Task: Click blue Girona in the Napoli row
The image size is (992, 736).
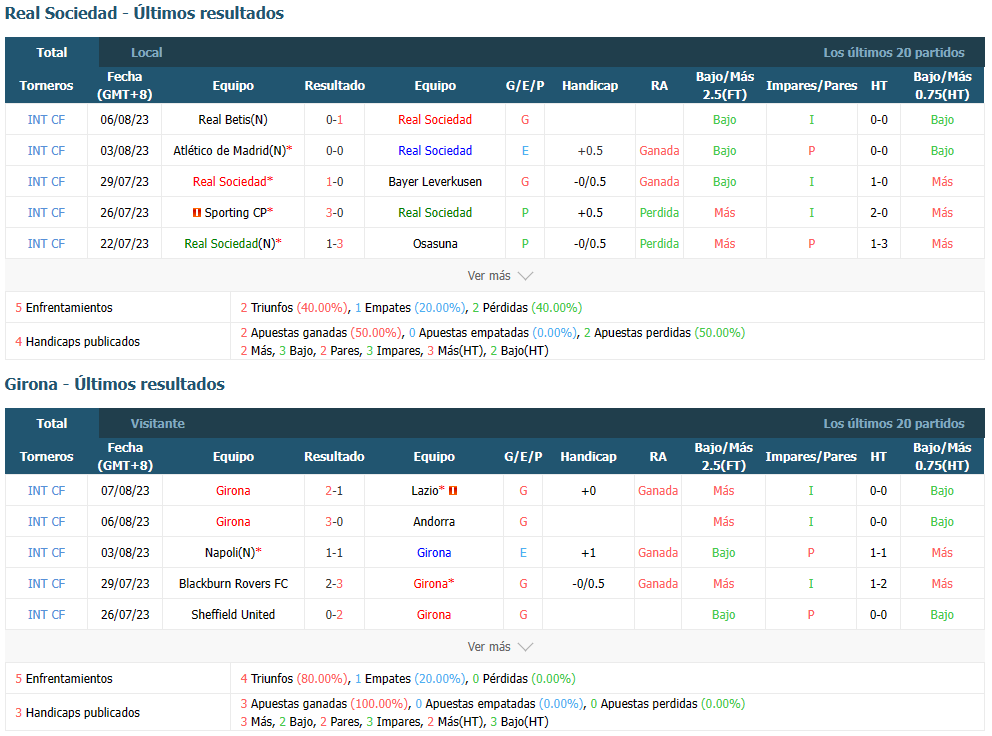Action: pyautogui.click(x=434, y=552)
